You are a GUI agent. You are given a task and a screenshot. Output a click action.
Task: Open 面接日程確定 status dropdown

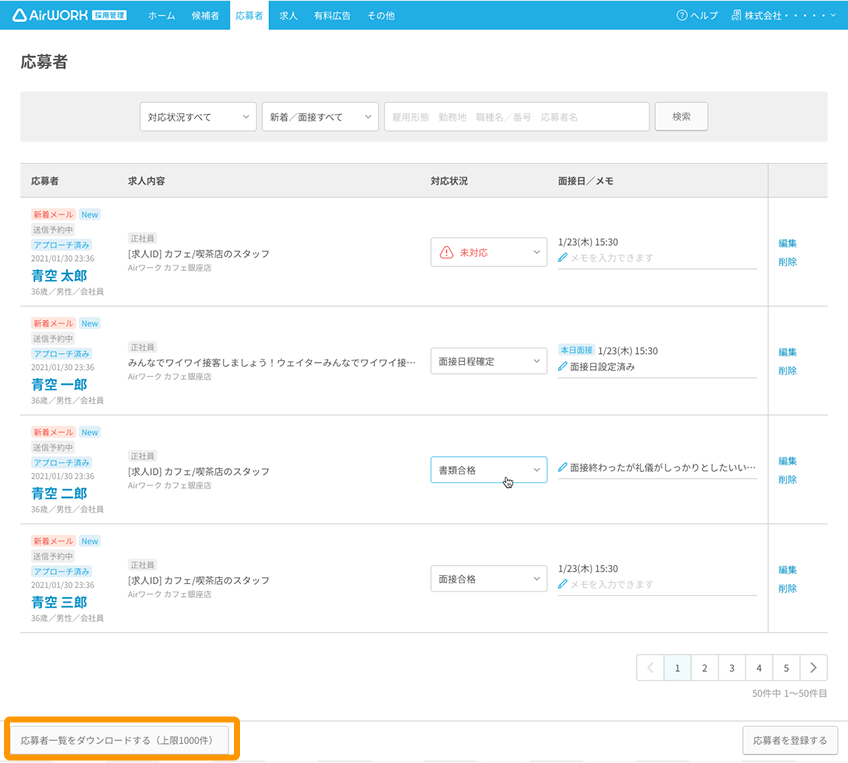pos(489,361)
